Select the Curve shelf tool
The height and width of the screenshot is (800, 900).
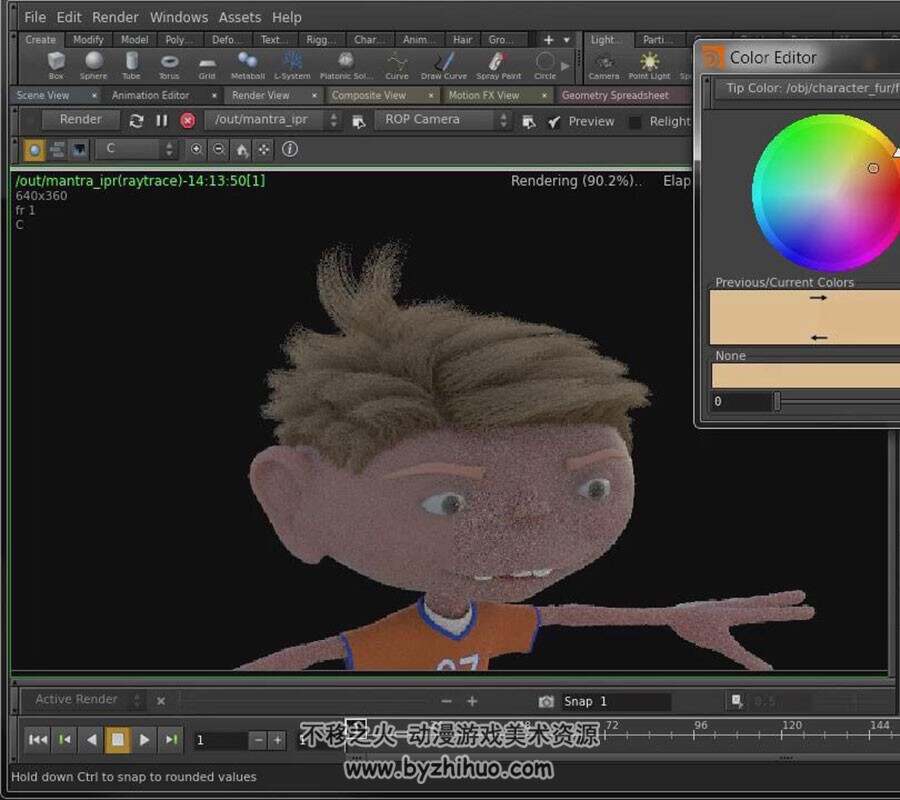pos(397,65)
